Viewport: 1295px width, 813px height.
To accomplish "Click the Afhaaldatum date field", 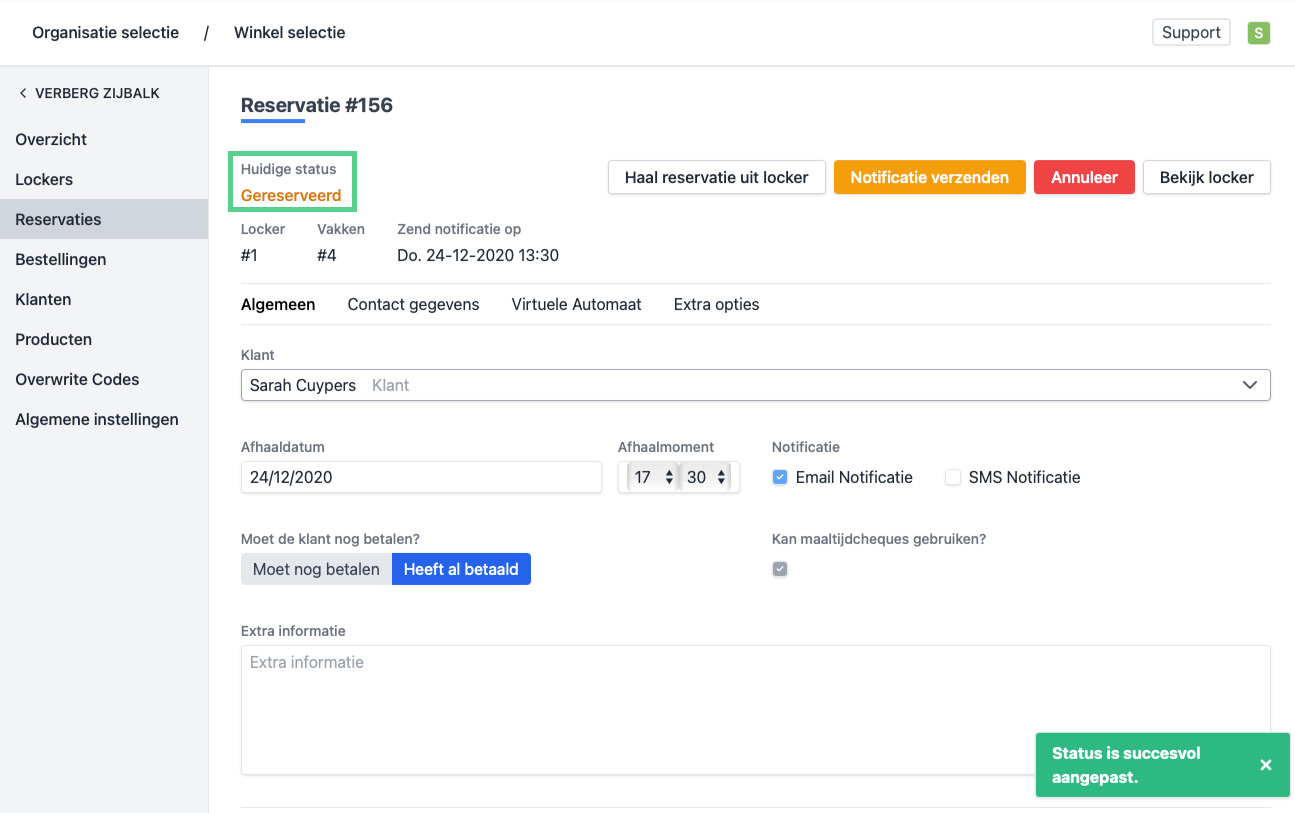I will [421, 478].
